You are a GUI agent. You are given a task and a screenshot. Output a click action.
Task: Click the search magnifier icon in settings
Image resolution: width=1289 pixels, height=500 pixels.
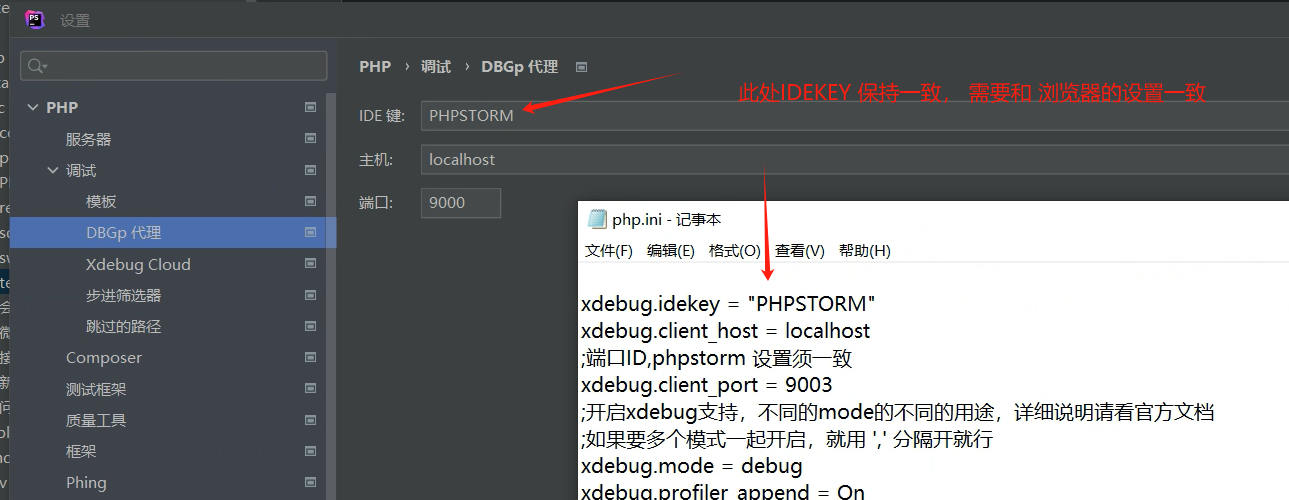coord(37,66)
